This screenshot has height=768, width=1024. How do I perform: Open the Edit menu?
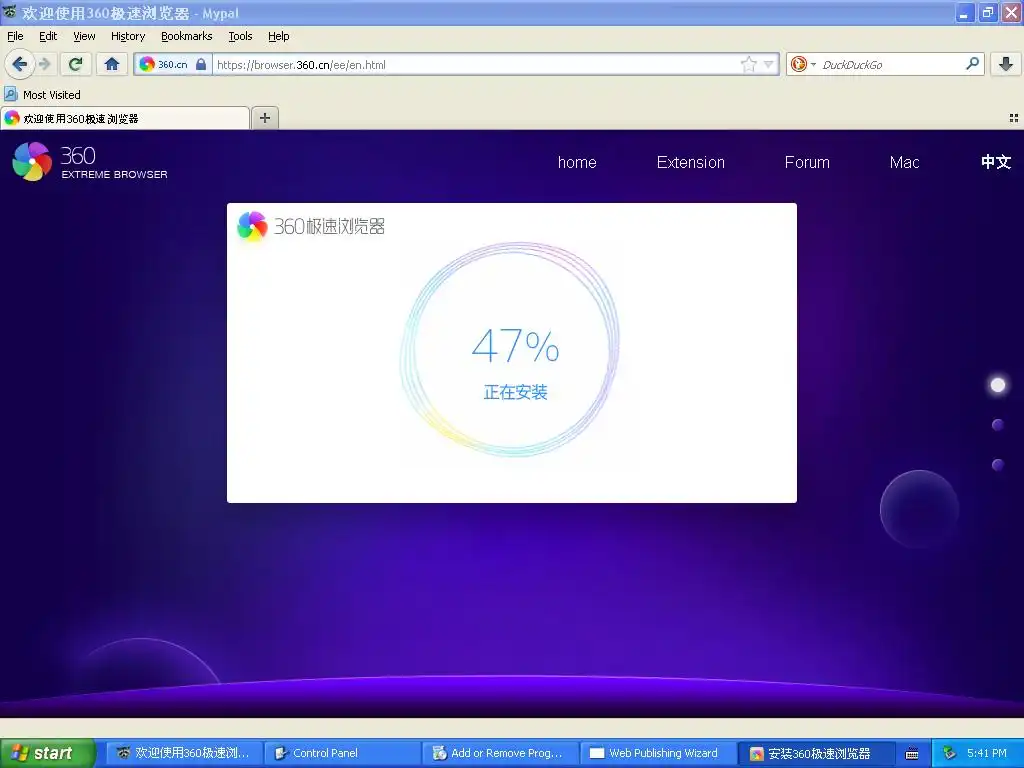(48, 36)
